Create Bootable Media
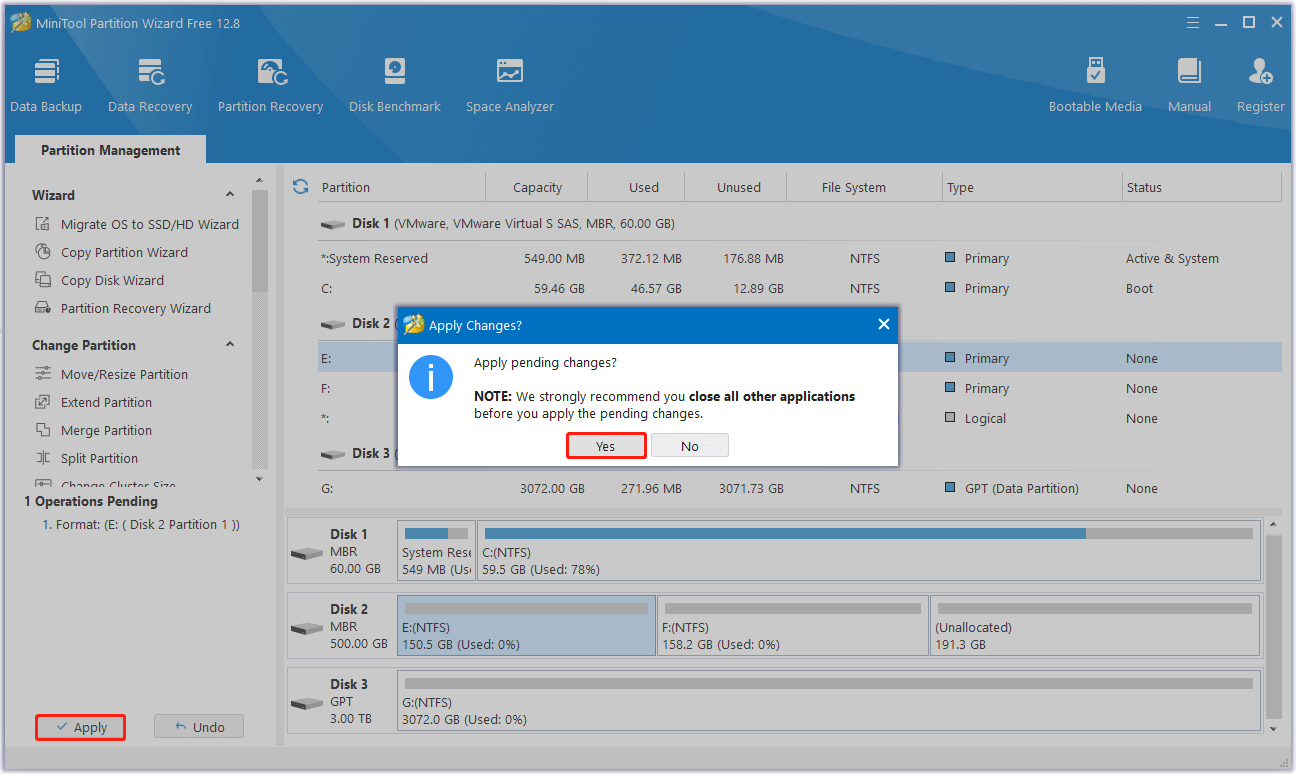This screenshot has width=1298, height=775. [x=1095, y=85]
